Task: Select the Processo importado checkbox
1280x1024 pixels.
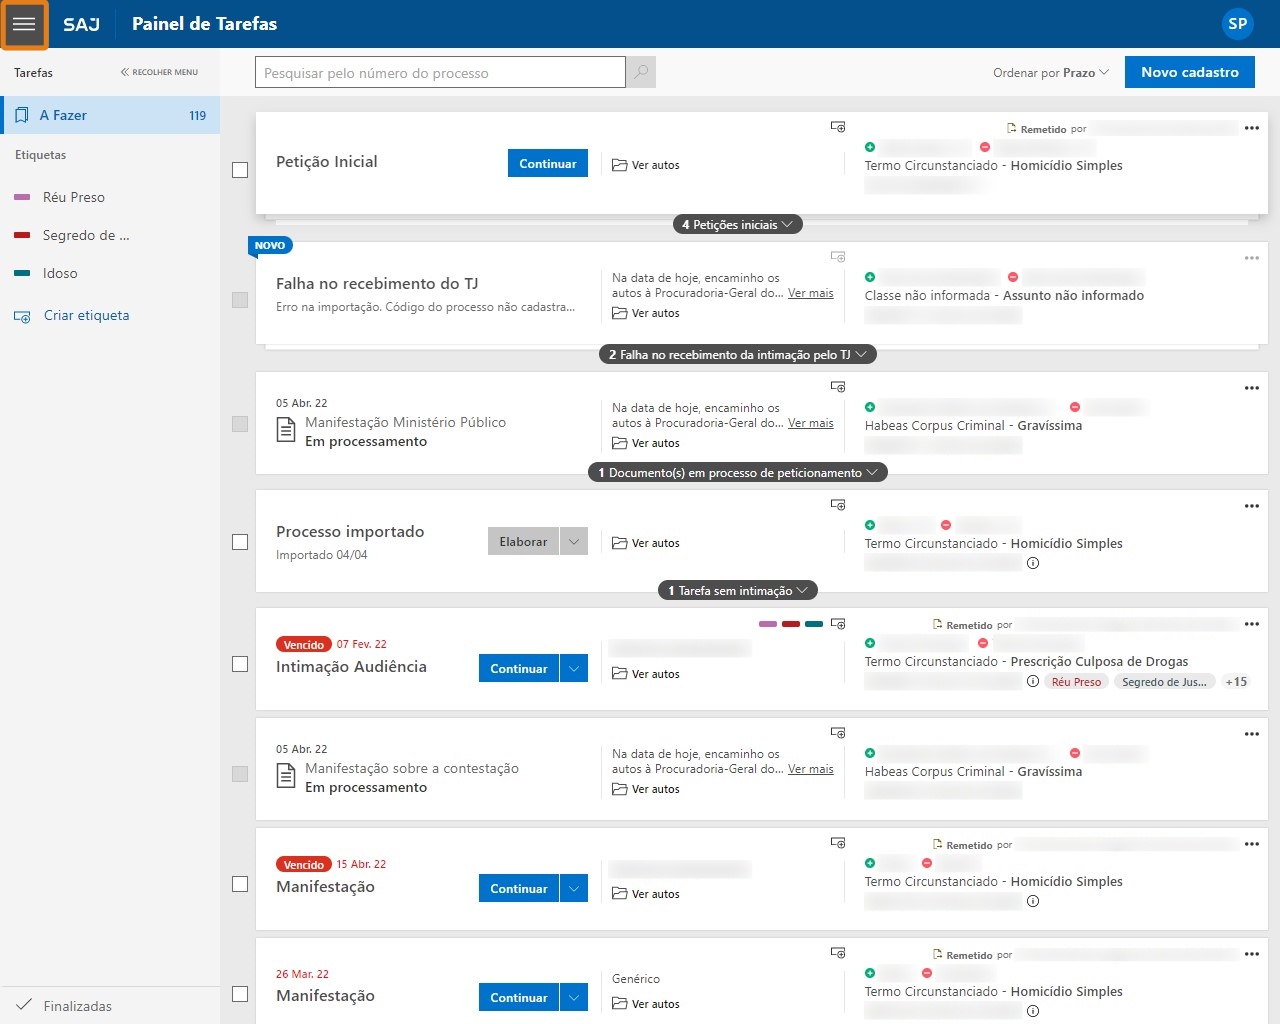Action: (x=240, y=542)
